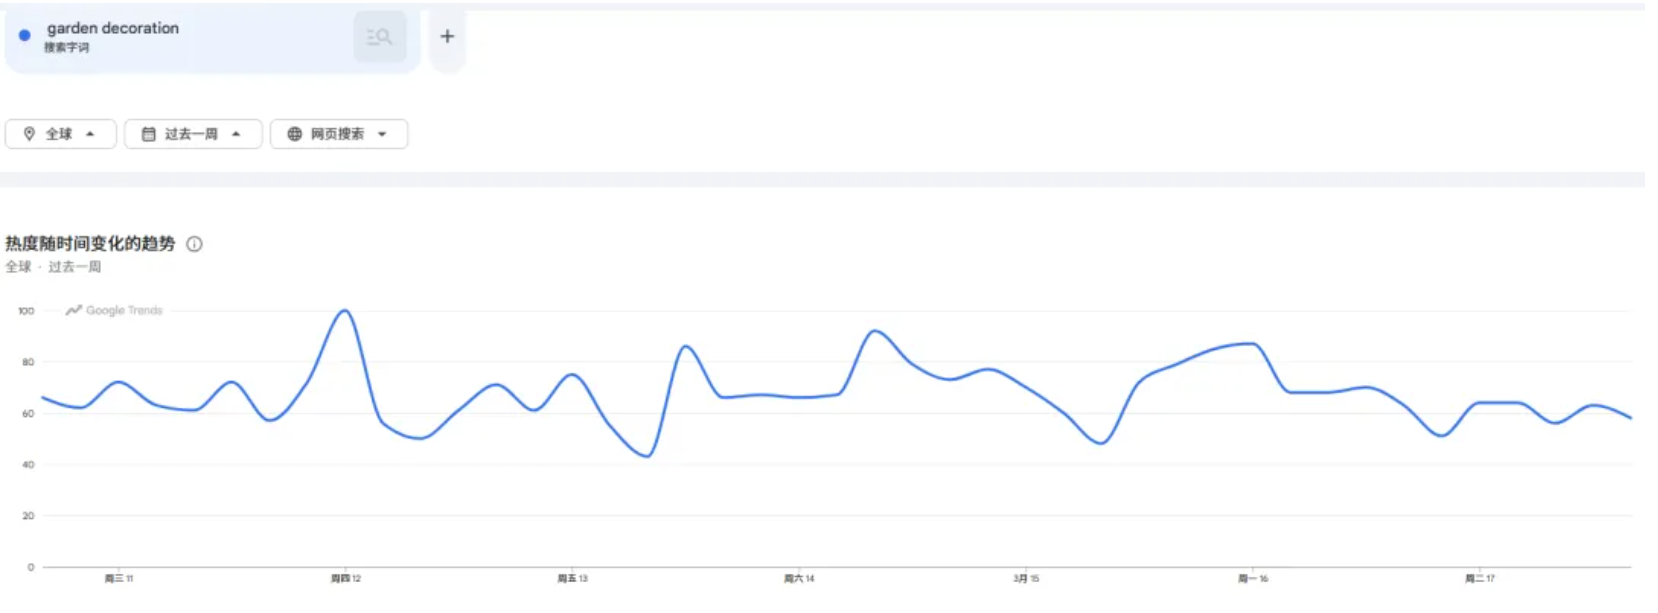Viewport: 1658px width, 613px height.
Task: Click the calendar icon beside 过去一周
Action: pos(148,134)
